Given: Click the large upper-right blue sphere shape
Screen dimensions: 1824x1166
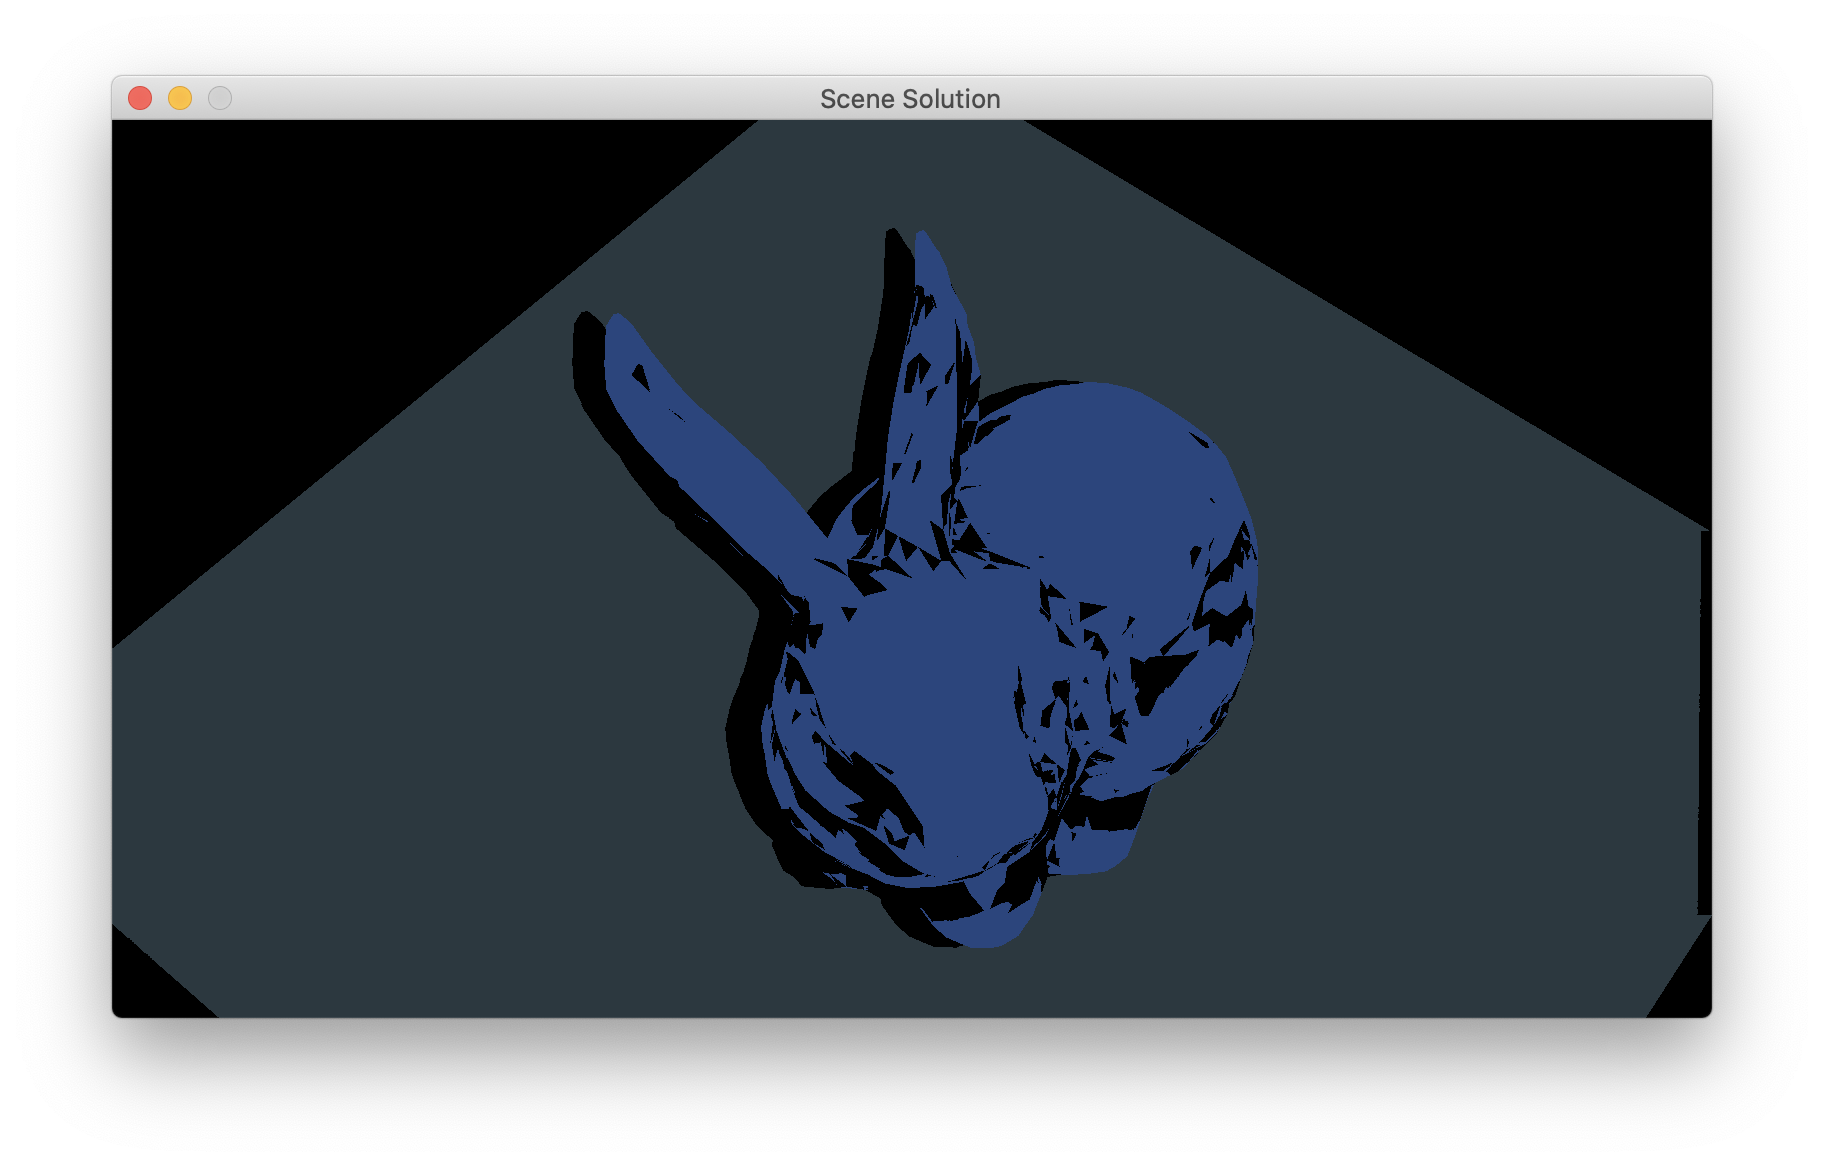Looking at the screenshot, I should pyautogui.click(x=1100, y=480).
